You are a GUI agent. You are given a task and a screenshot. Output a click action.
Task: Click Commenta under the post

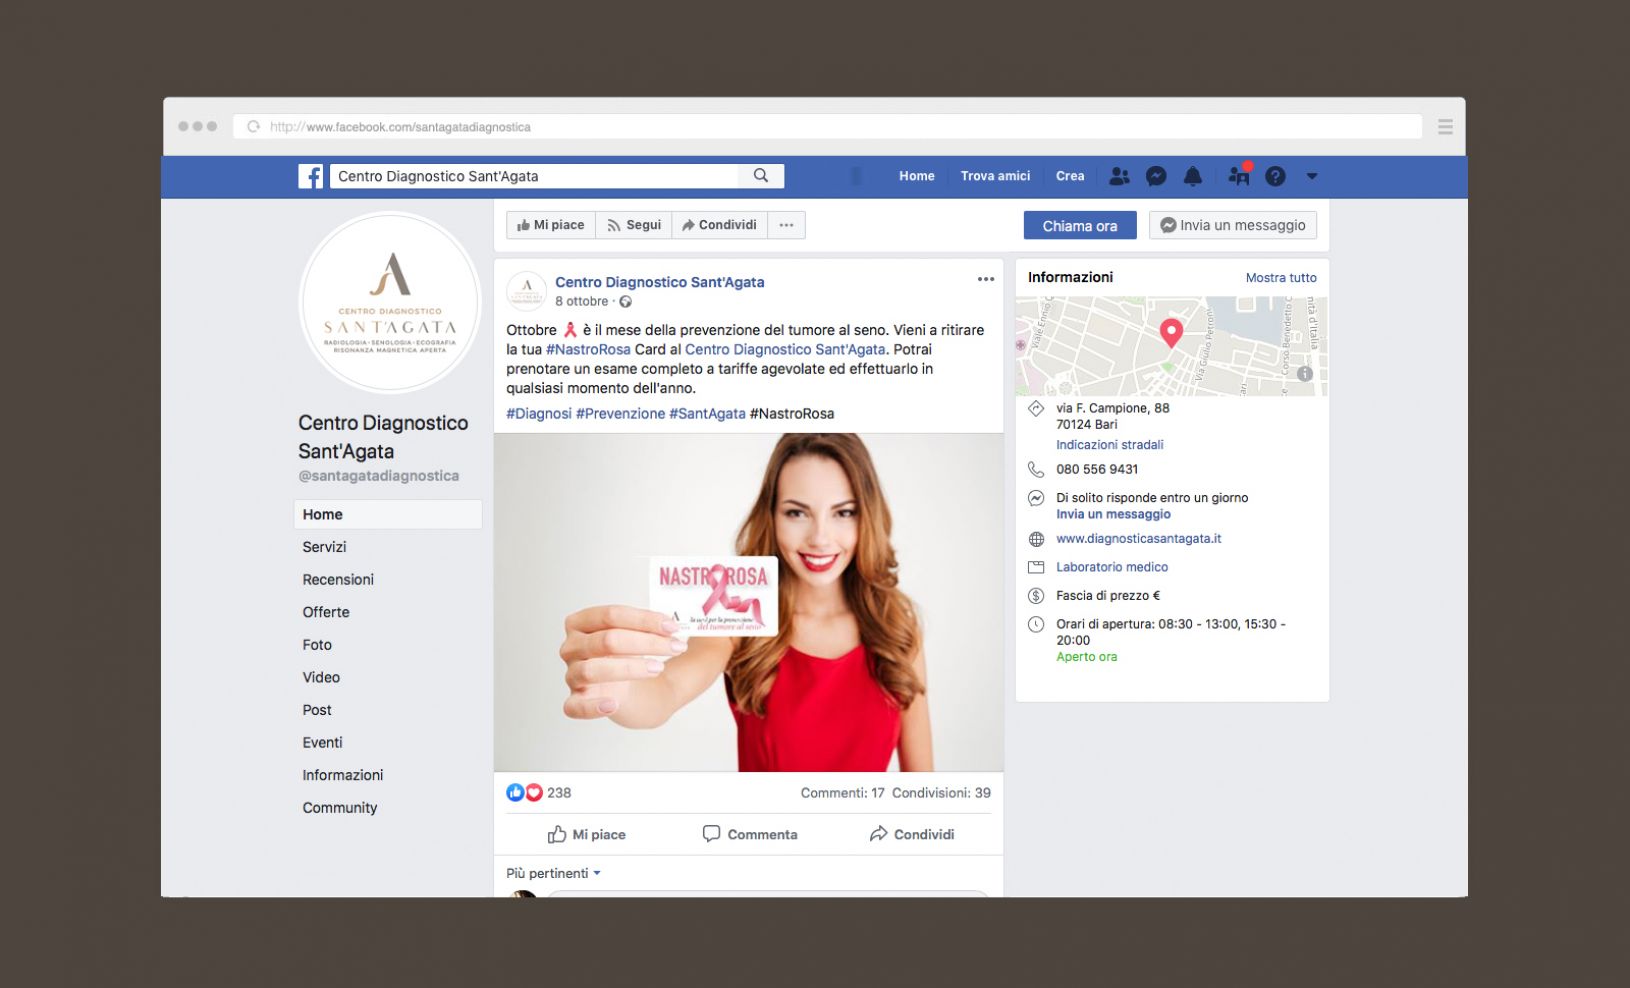click(x=750, y=834)
